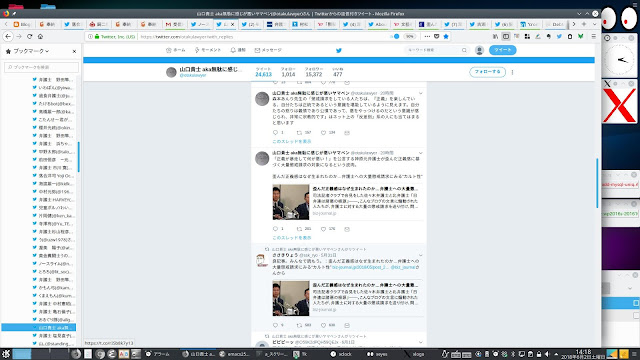Select highlighted 山口貴士 bookmark row

click(x=38, y=327)
